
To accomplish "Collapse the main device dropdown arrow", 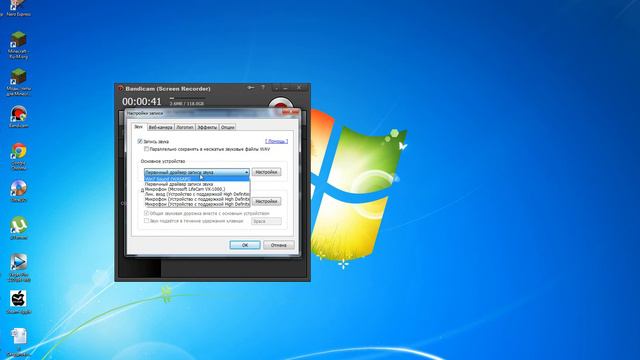I will [246, 172].
